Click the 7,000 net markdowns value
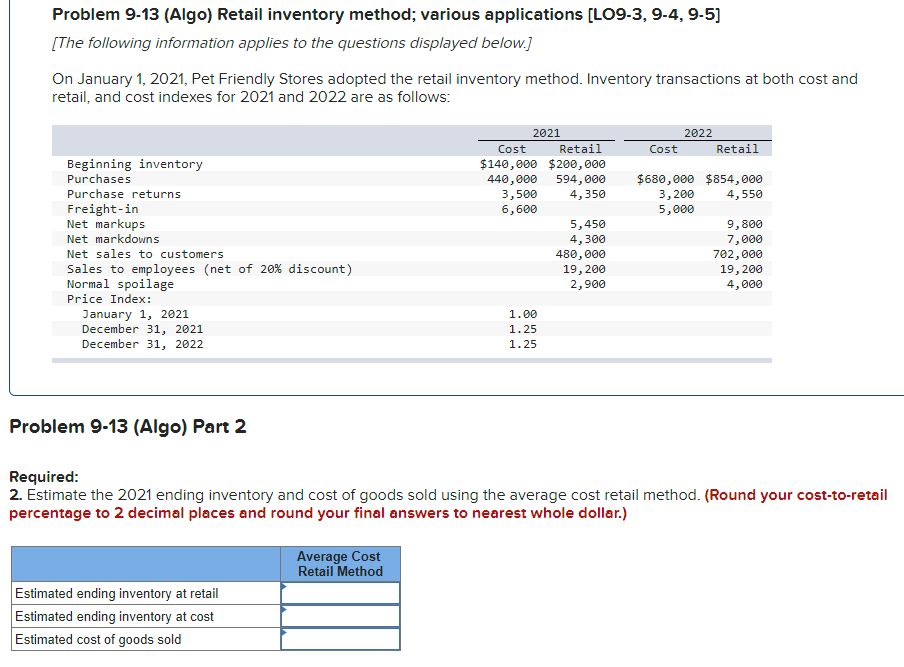 tap(744, 239)
